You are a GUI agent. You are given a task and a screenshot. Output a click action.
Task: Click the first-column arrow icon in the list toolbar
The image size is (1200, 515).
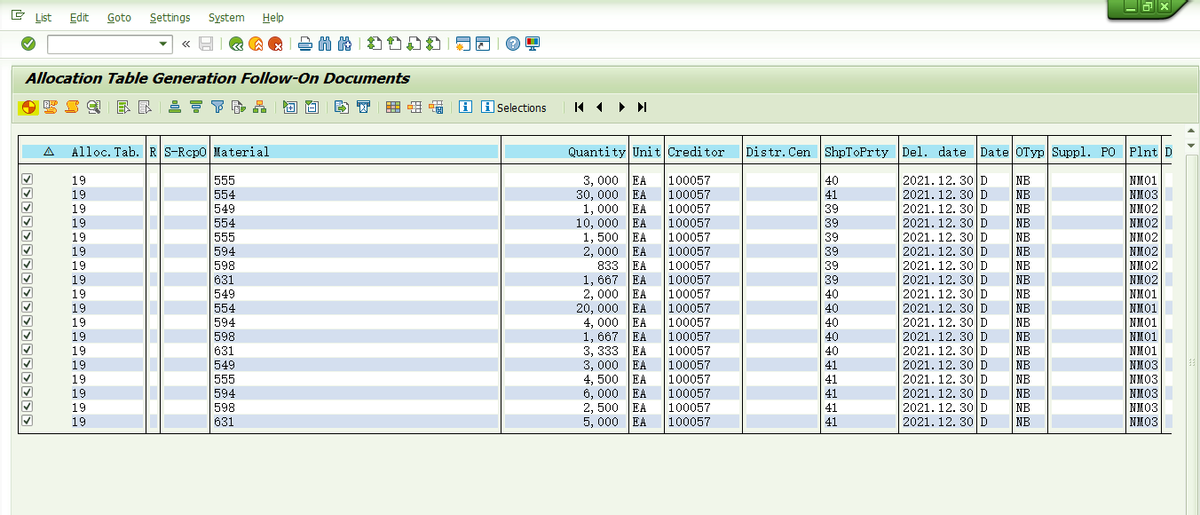[579, 107]
